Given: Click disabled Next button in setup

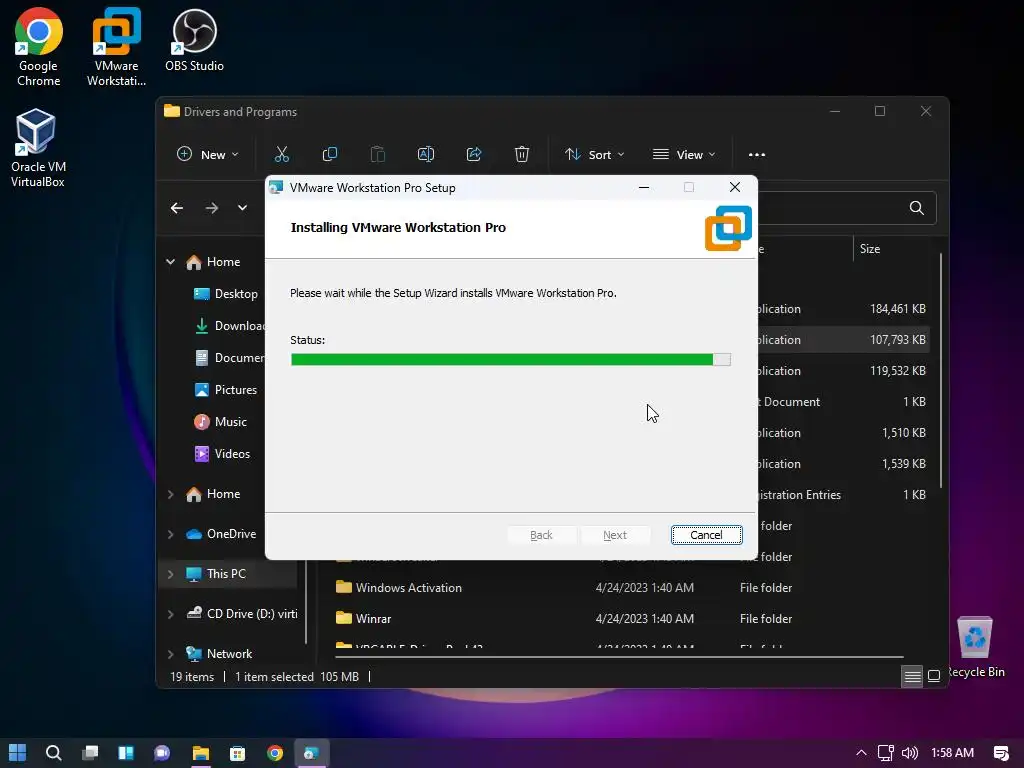Looking at the screenshot, I should coord(615,535).
